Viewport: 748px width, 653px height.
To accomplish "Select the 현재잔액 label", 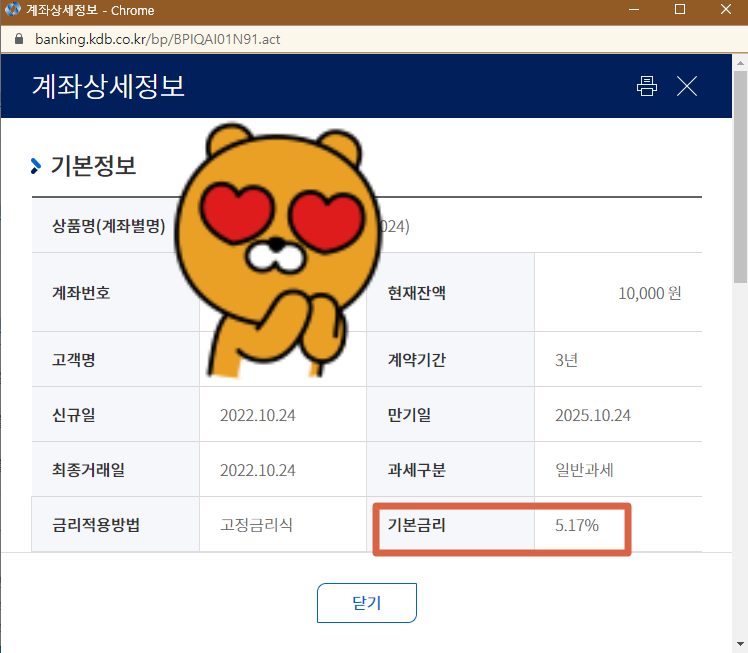I will tap(417, 292).
